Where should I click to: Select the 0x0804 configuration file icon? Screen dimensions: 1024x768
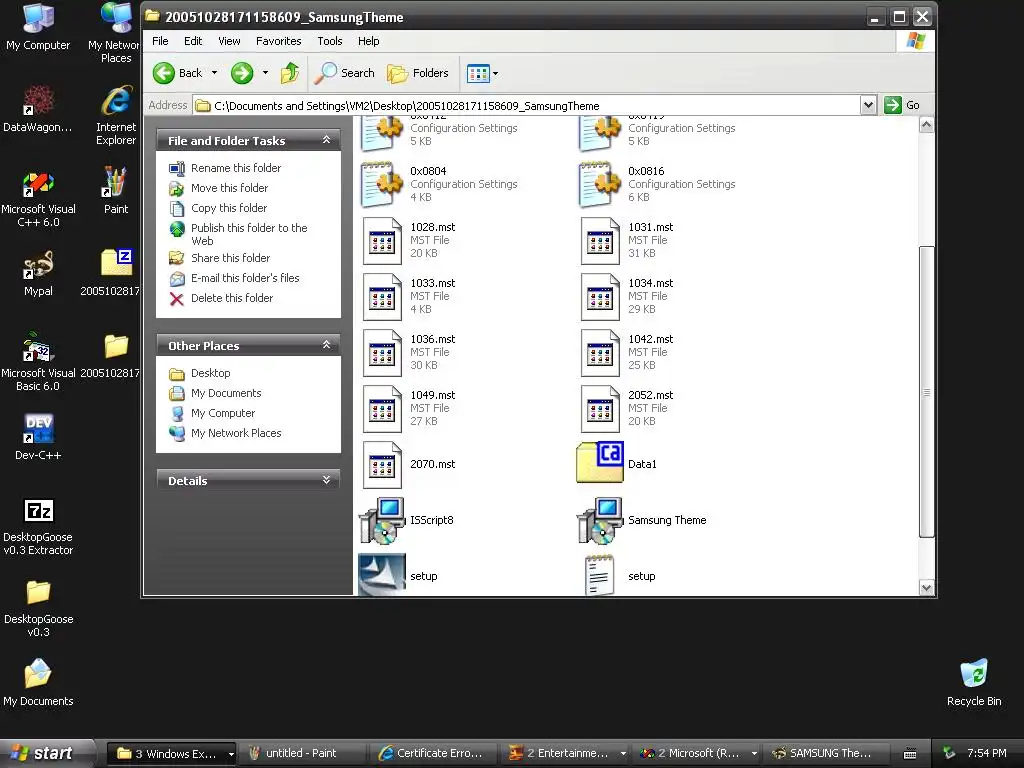coord(382,184)
